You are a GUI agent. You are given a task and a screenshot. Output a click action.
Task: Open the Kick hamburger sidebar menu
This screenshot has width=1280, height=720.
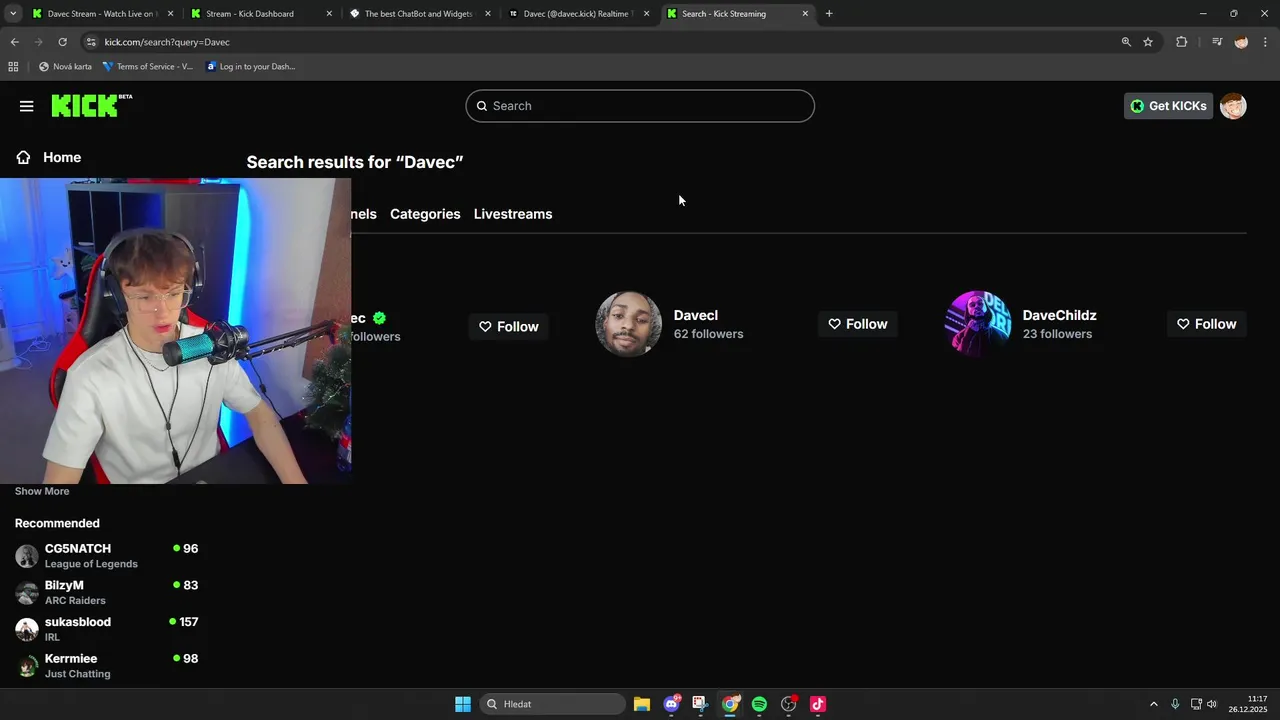[x=26, y=106]
